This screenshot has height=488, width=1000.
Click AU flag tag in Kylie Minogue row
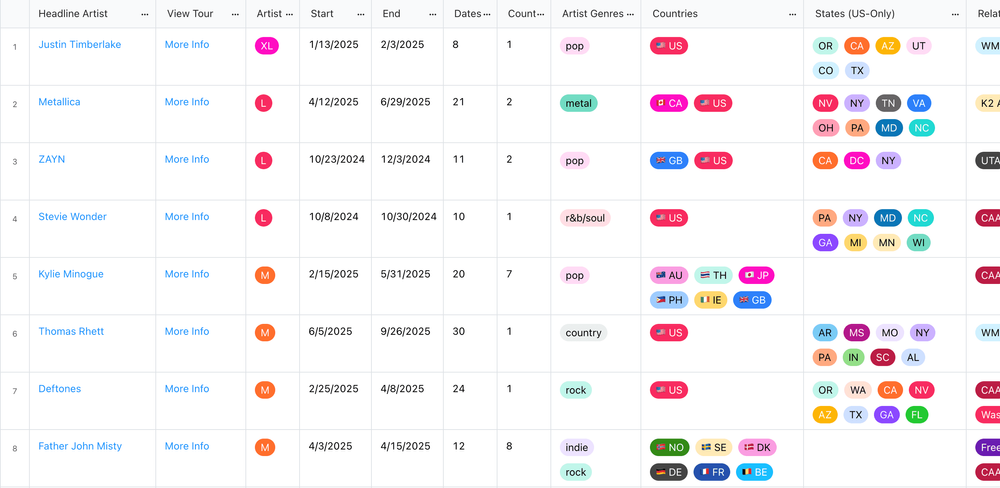tap(669, 276)
